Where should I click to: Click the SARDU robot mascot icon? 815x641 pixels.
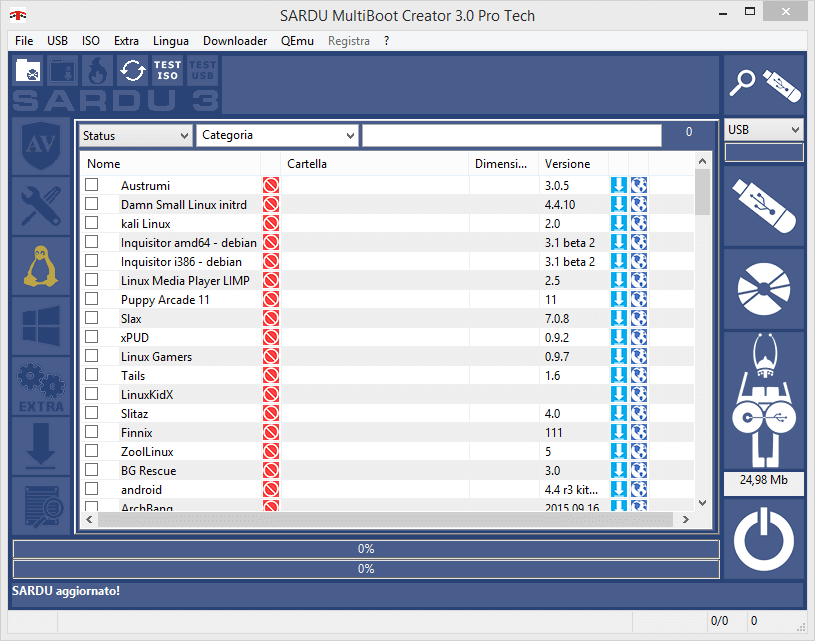[x=764, y=400]
